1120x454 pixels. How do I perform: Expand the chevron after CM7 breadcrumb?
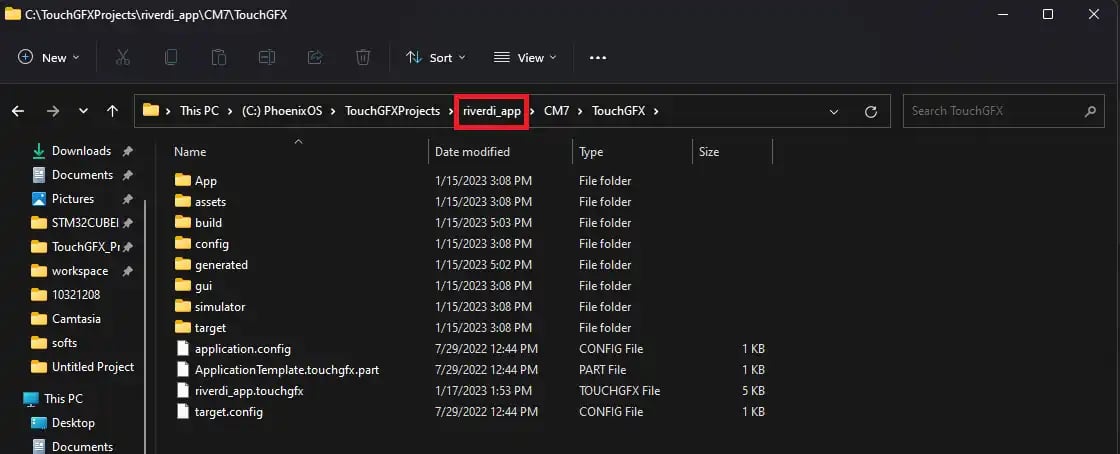tap(580, 111)
